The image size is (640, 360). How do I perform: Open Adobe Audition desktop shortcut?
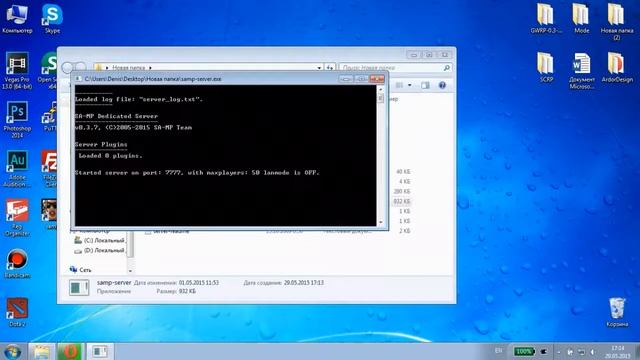tap(17, 169)
